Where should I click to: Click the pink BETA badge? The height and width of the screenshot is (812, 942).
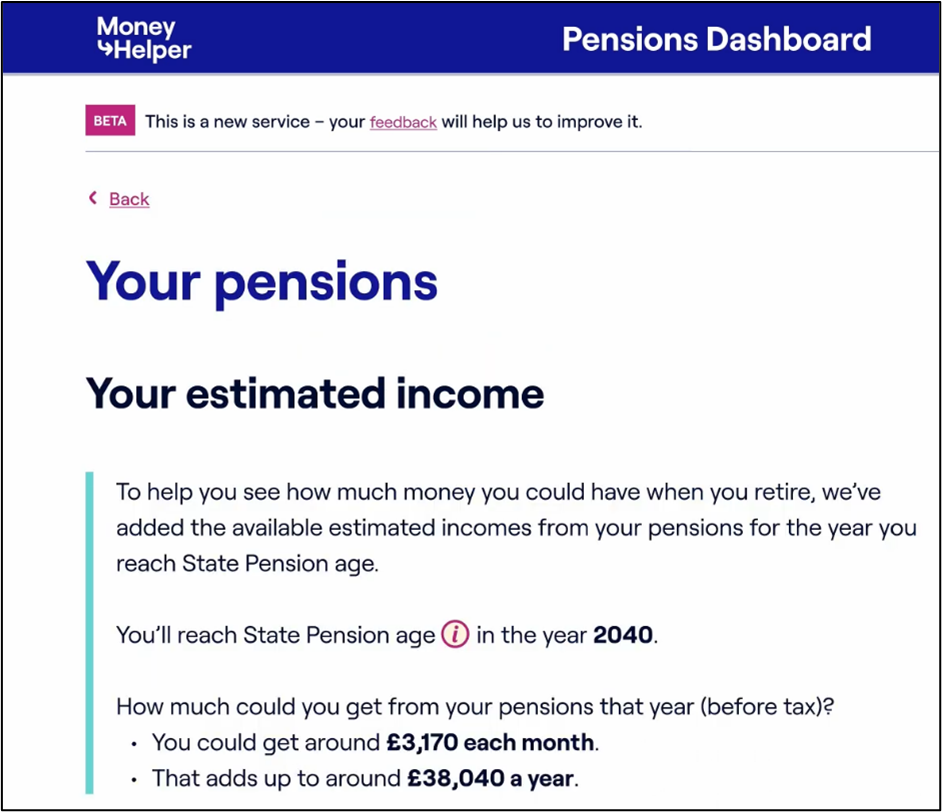click(110, 122)
